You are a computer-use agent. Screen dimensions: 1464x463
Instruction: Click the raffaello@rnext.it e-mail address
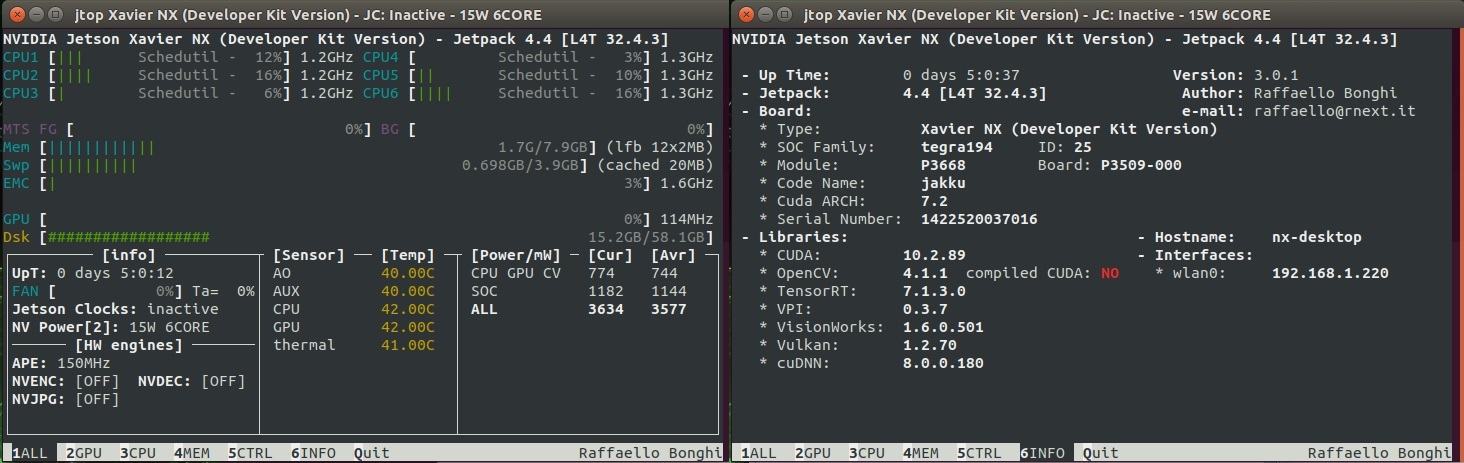tap(1335, 111)
